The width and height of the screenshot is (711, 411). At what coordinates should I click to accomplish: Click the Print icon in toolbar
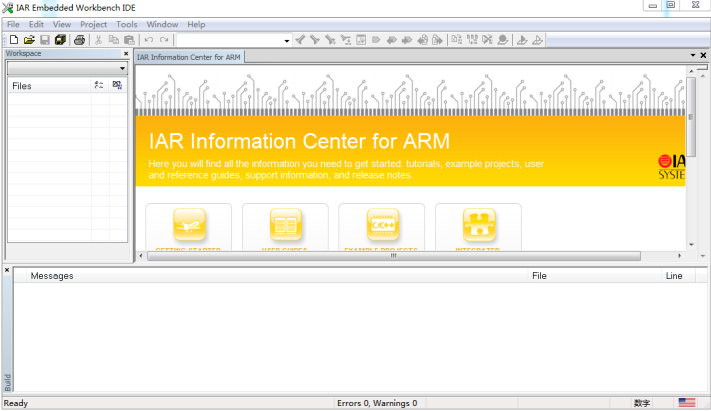[79, 40]
